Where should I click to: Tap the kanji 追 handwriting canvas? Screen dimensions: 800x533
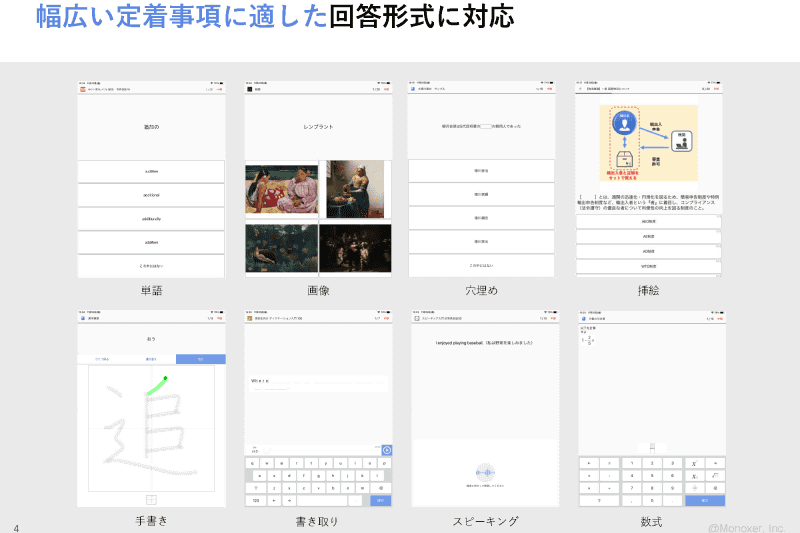151,428
